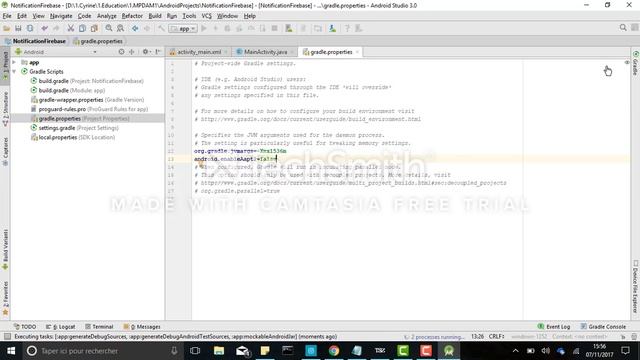Open the Terminal tool window
Image resolution: width=640 pixels, height=360 pixels.
coord(99,327)
